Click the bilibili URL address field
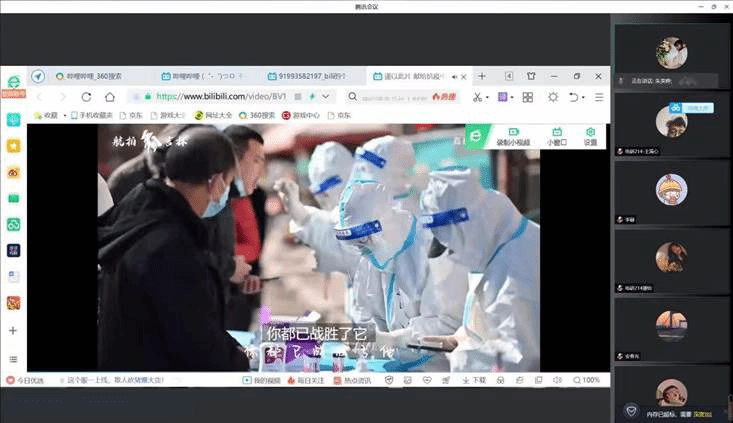Image resolution: width=733 pixels, height=423 pixels. tap(220, 97)
